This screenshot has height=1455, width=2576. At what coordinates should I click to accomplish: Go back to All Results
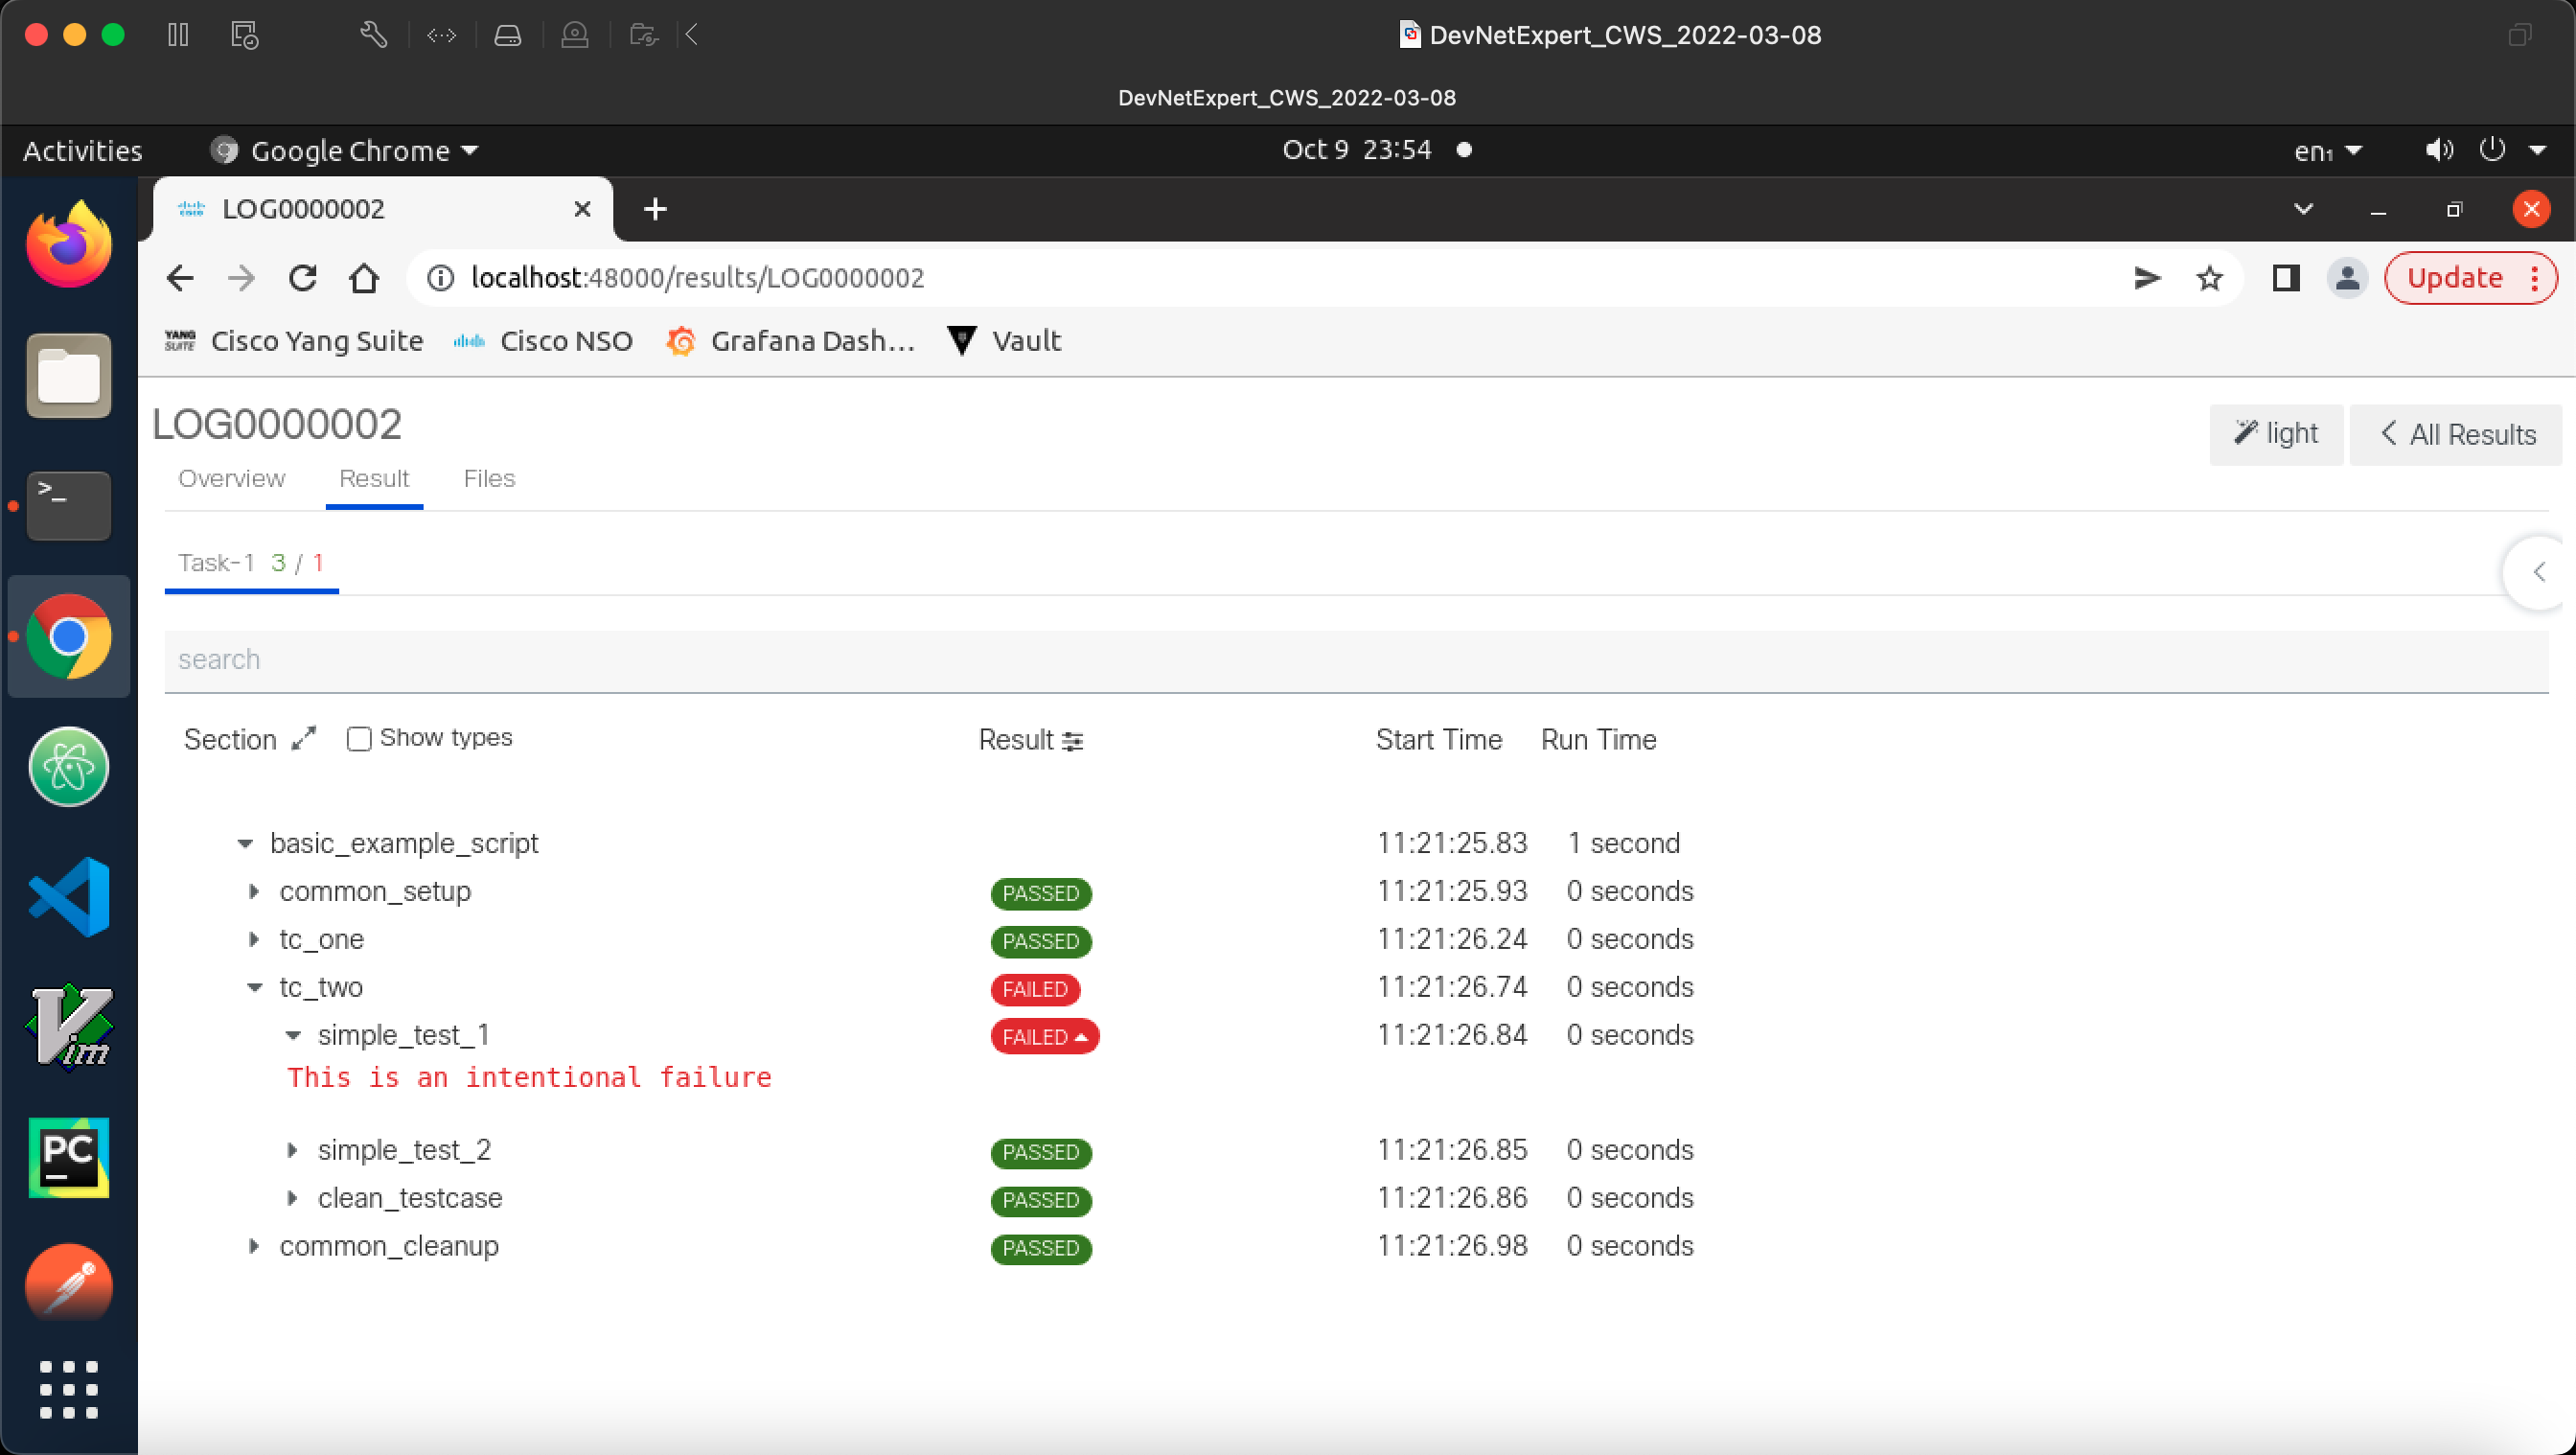(x=2457, y=434)
